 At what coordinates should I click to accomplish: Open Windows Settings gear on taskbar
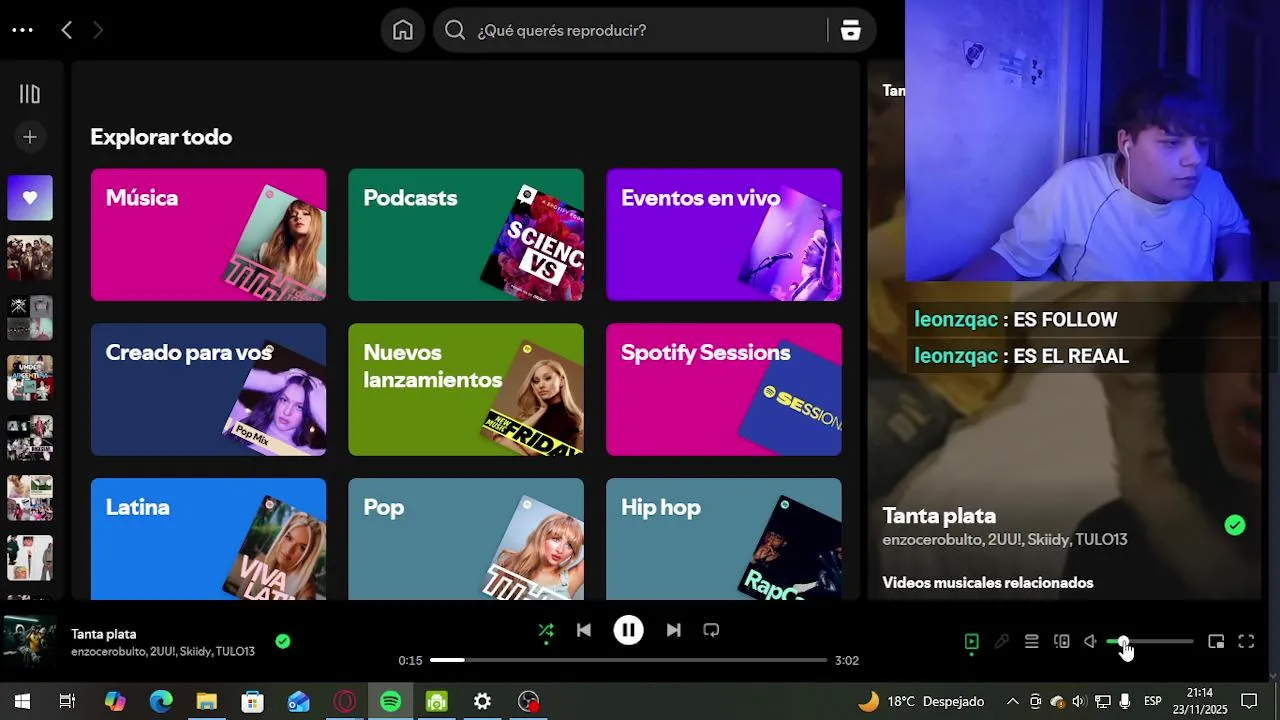(x=483, y=702)
